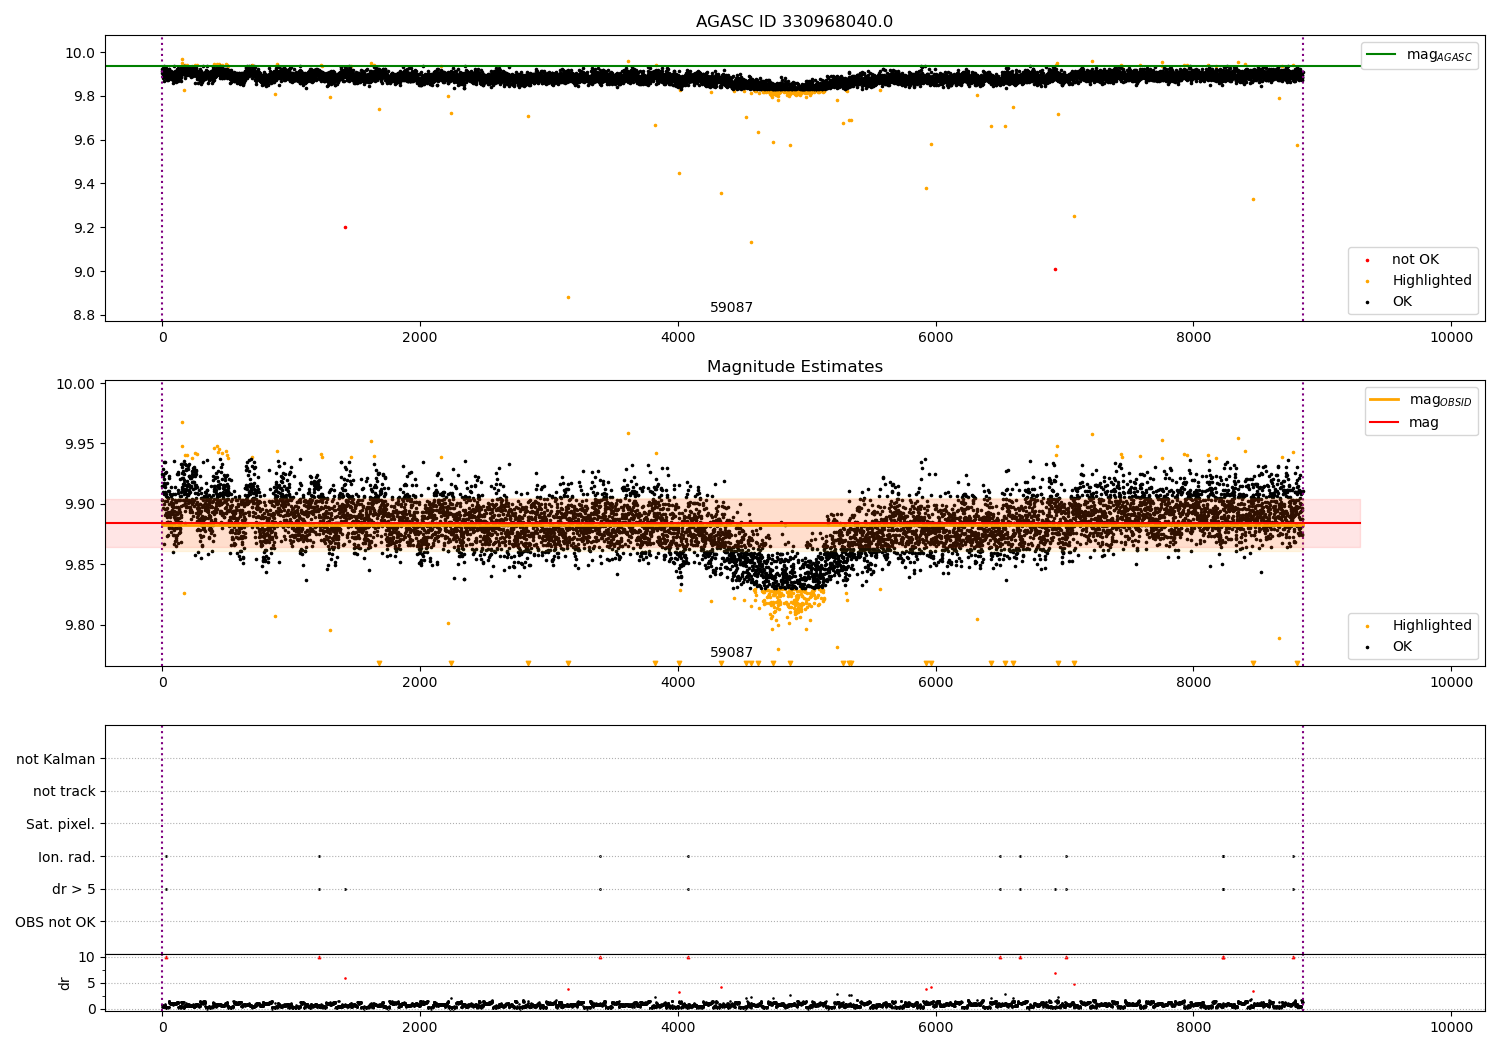Click the red not-OK point at magnitude 9.2

click(x=345, y=227)
